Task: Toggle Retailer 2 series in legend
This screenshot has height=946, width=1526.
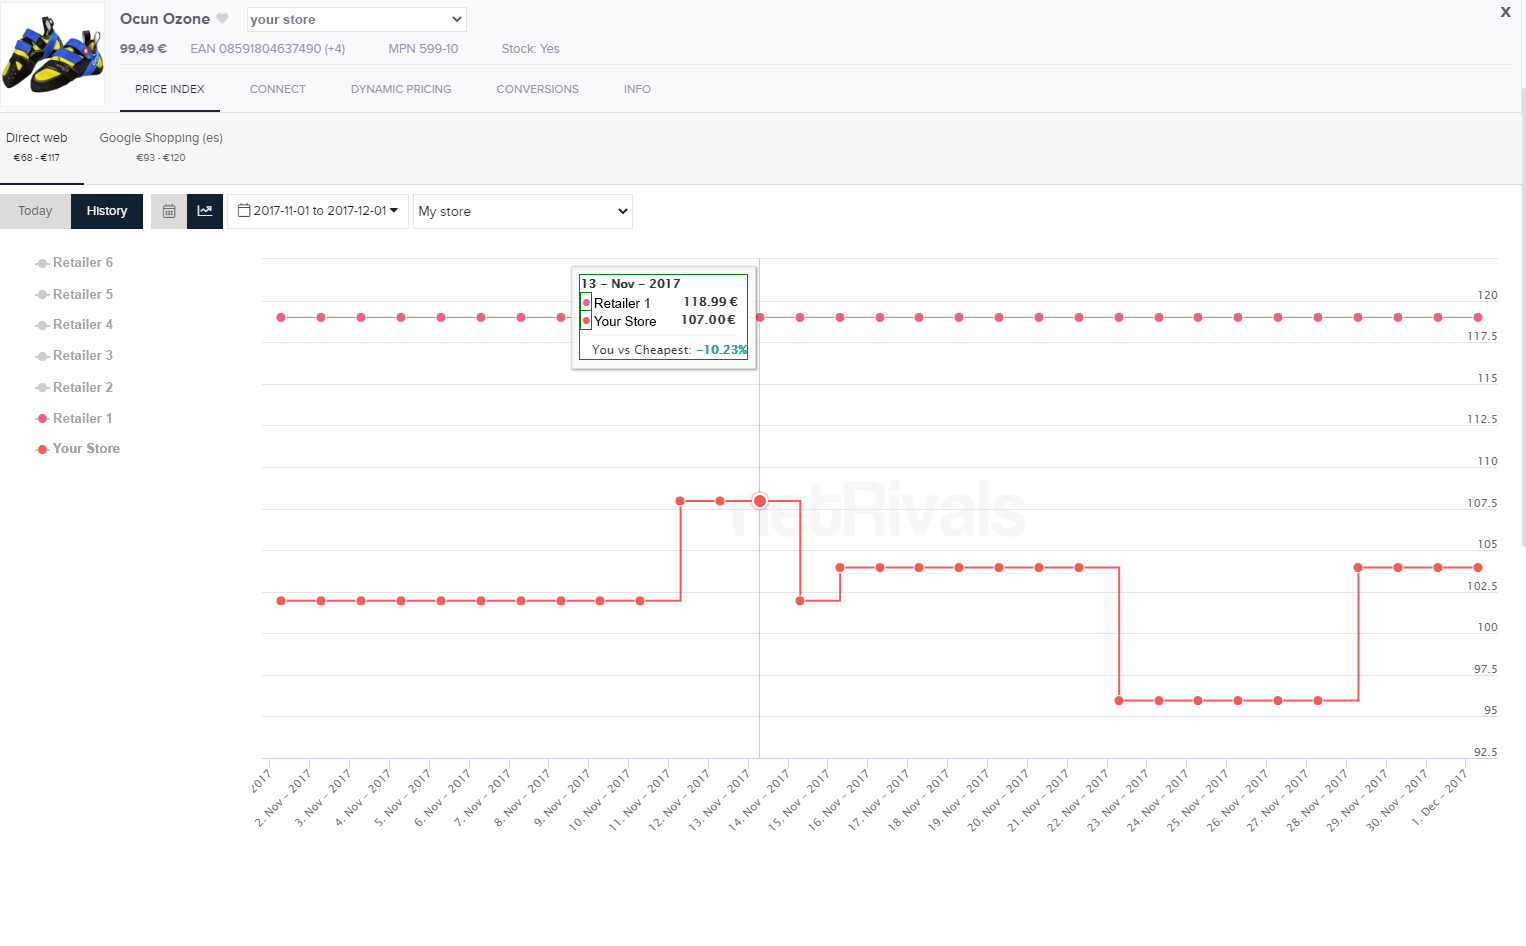Action: (74, 387)
